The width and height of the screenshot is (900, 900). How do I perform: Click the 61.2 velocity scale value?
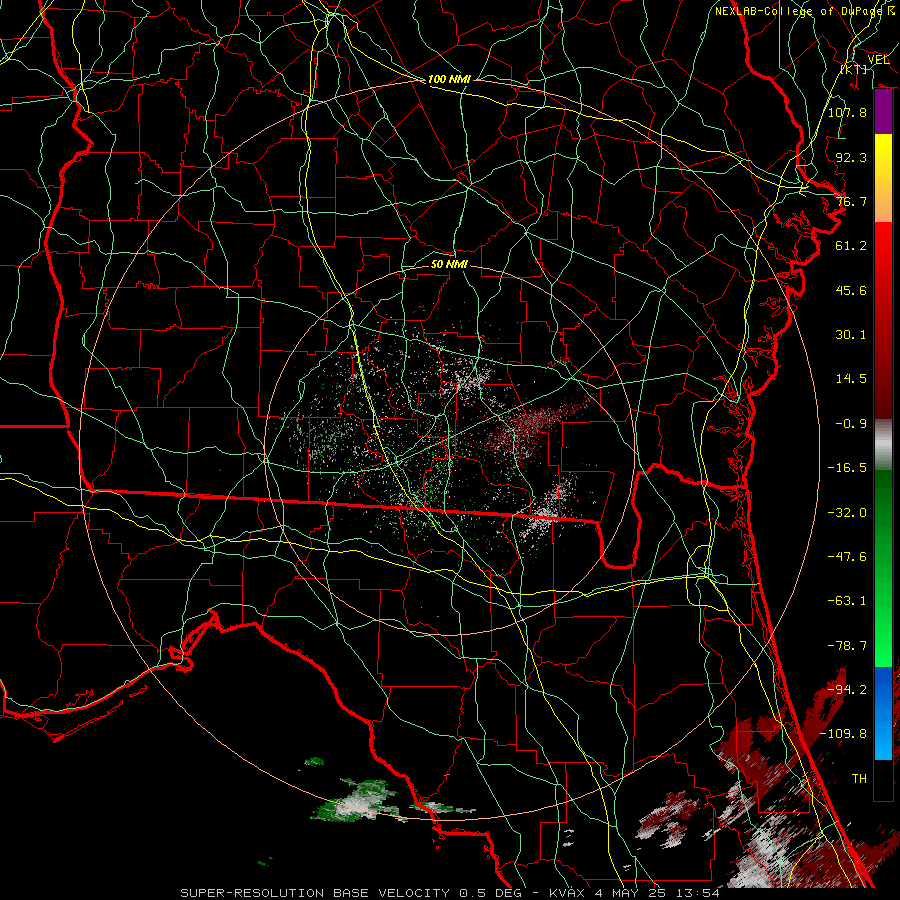pos(851,246)
